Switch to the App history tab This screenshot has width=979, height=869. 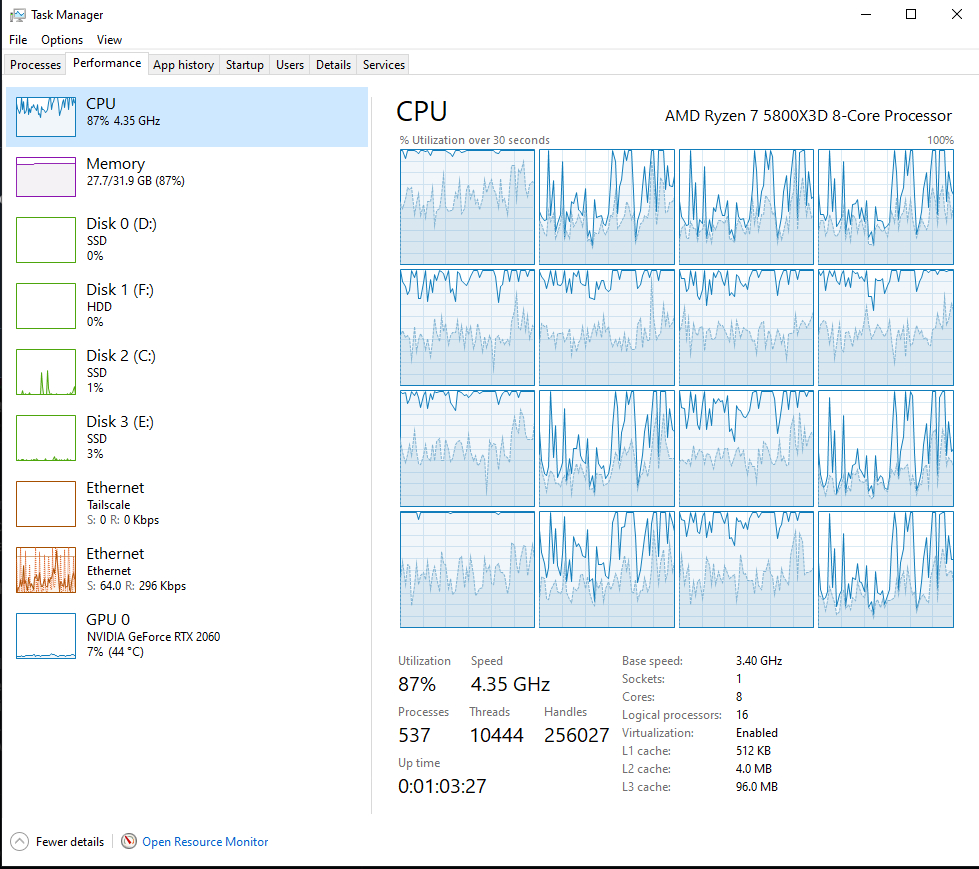pyautogui.click(x=183, y=65)
